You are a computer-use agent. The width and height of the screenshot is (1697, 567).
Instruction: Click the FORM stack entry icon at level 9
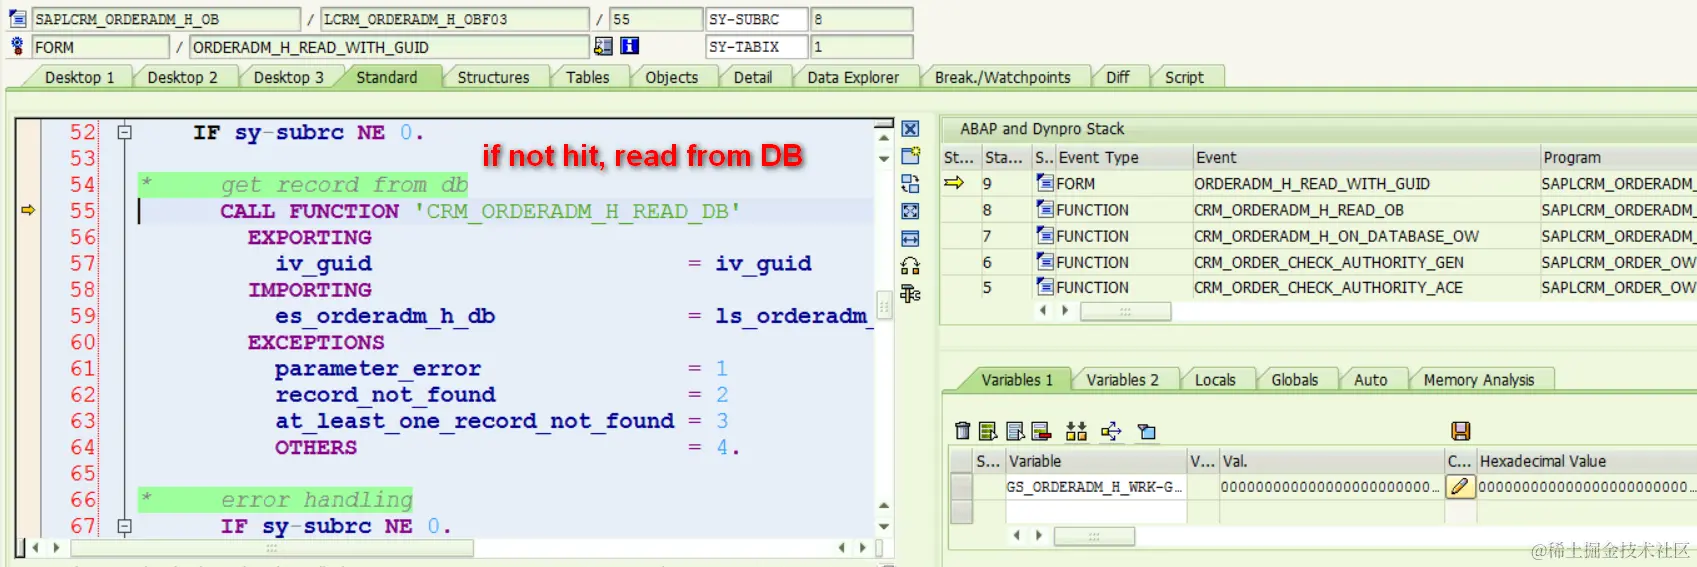(1045, 183)
